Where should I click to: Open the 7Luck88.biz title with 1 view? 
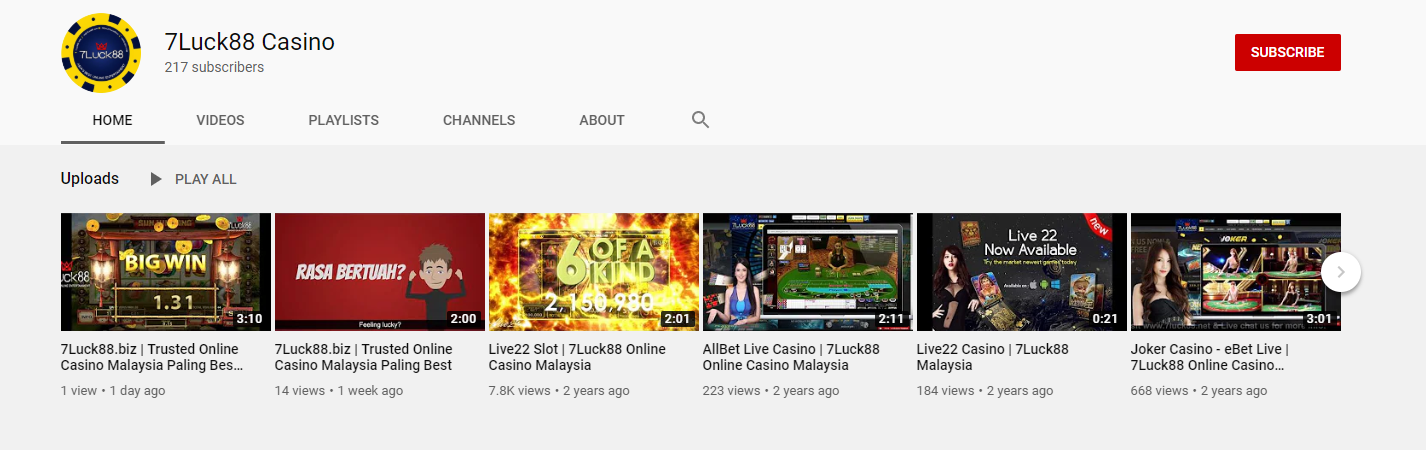pos(152,357)
